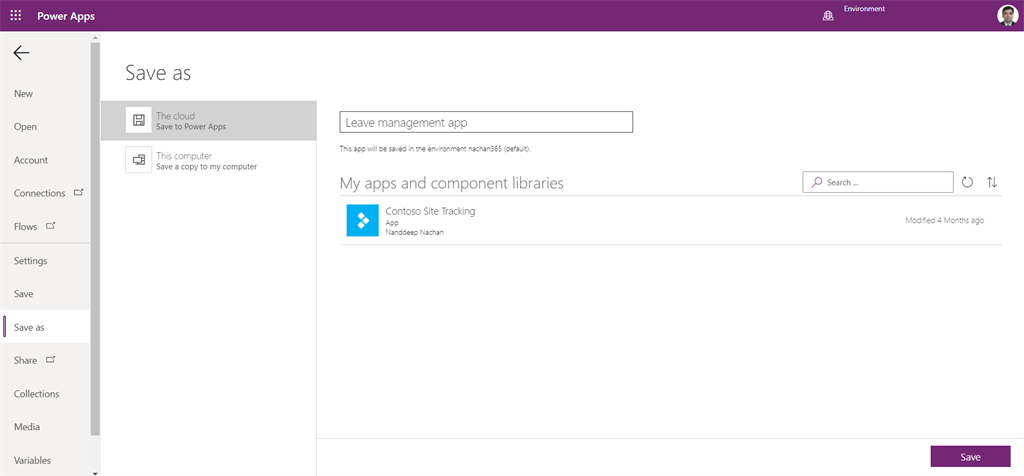The width and height of the screenshot is (1024, 476).
Task: Click the Connections external link icon
Action: click(78, 193)
